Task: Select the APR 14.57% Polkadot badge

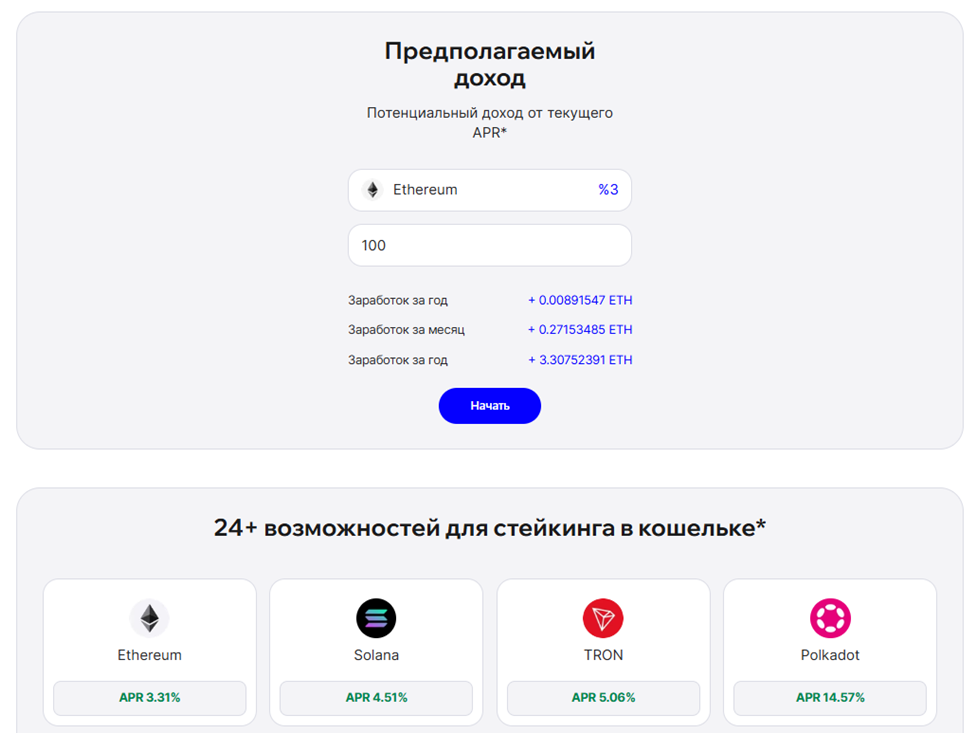Action: (x=830, y=698)
